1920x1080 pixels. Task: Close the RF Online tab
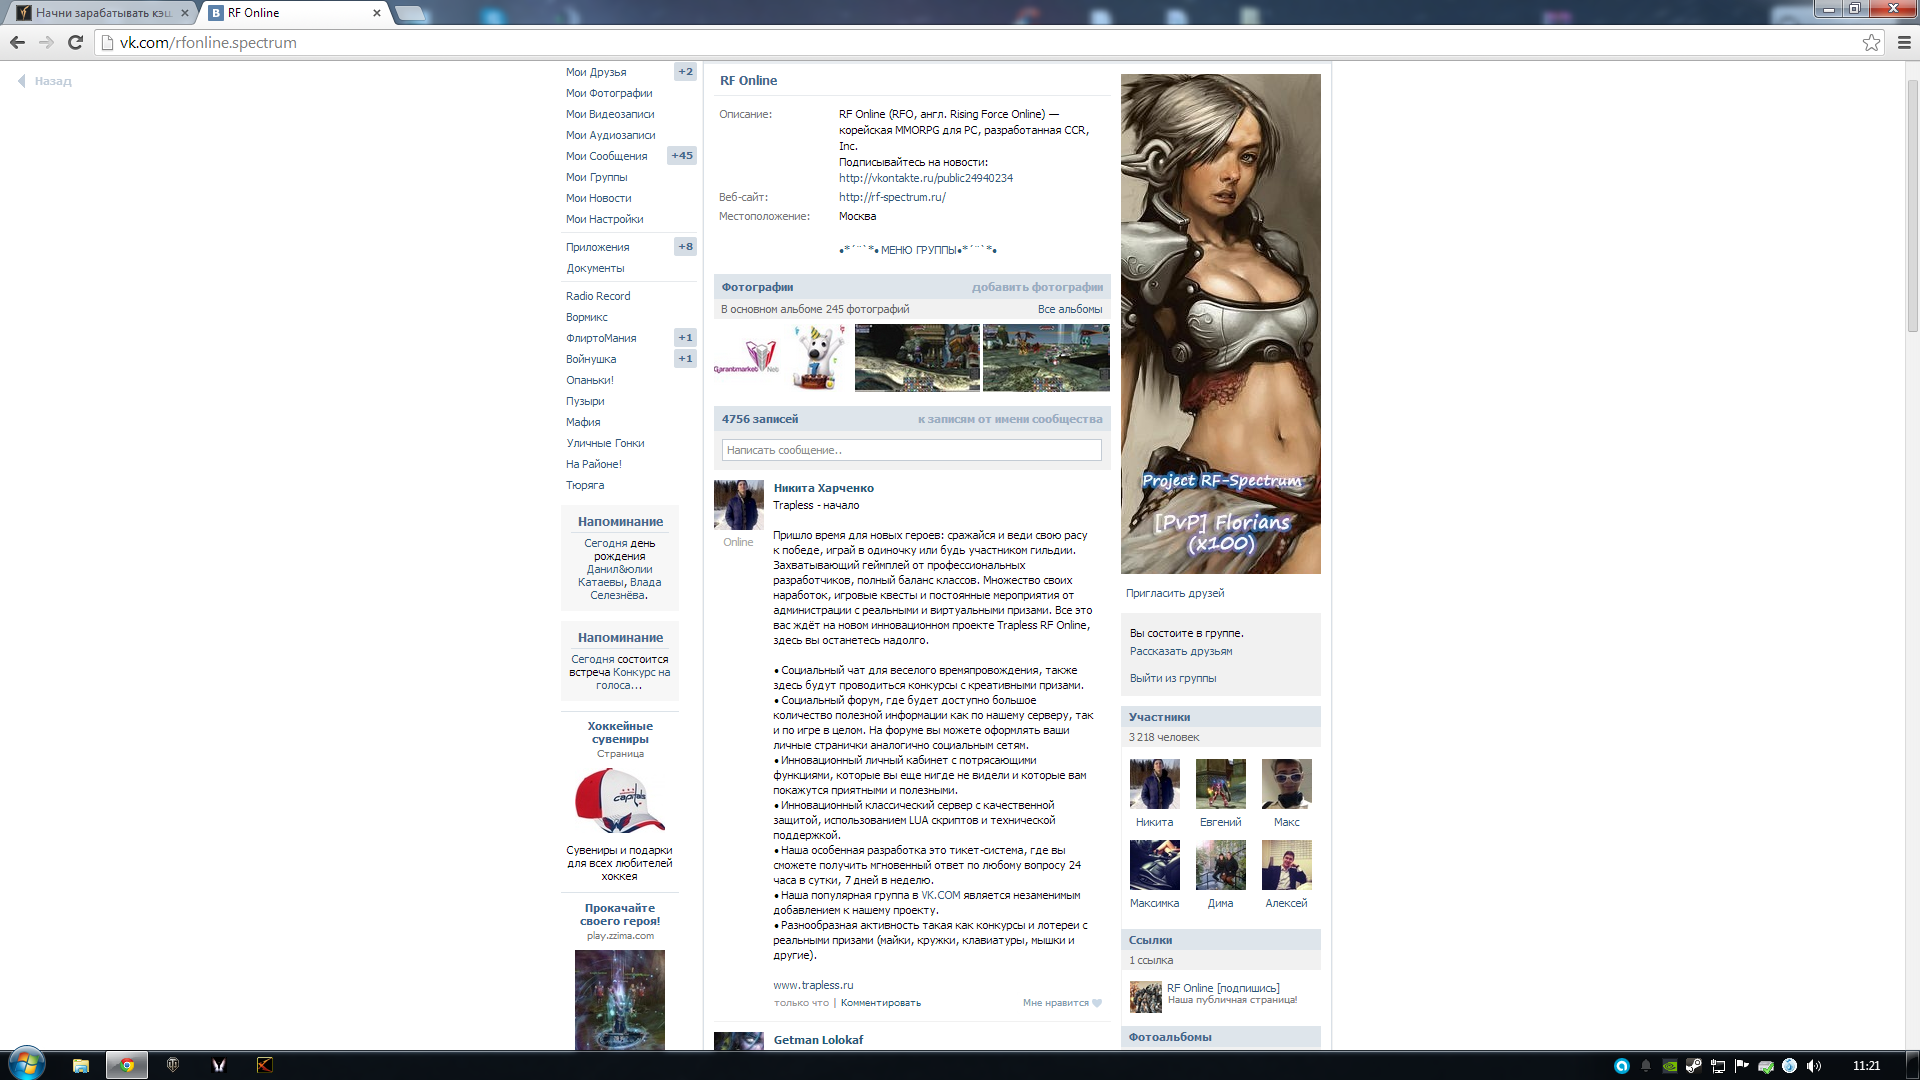(x=376, y=13)
